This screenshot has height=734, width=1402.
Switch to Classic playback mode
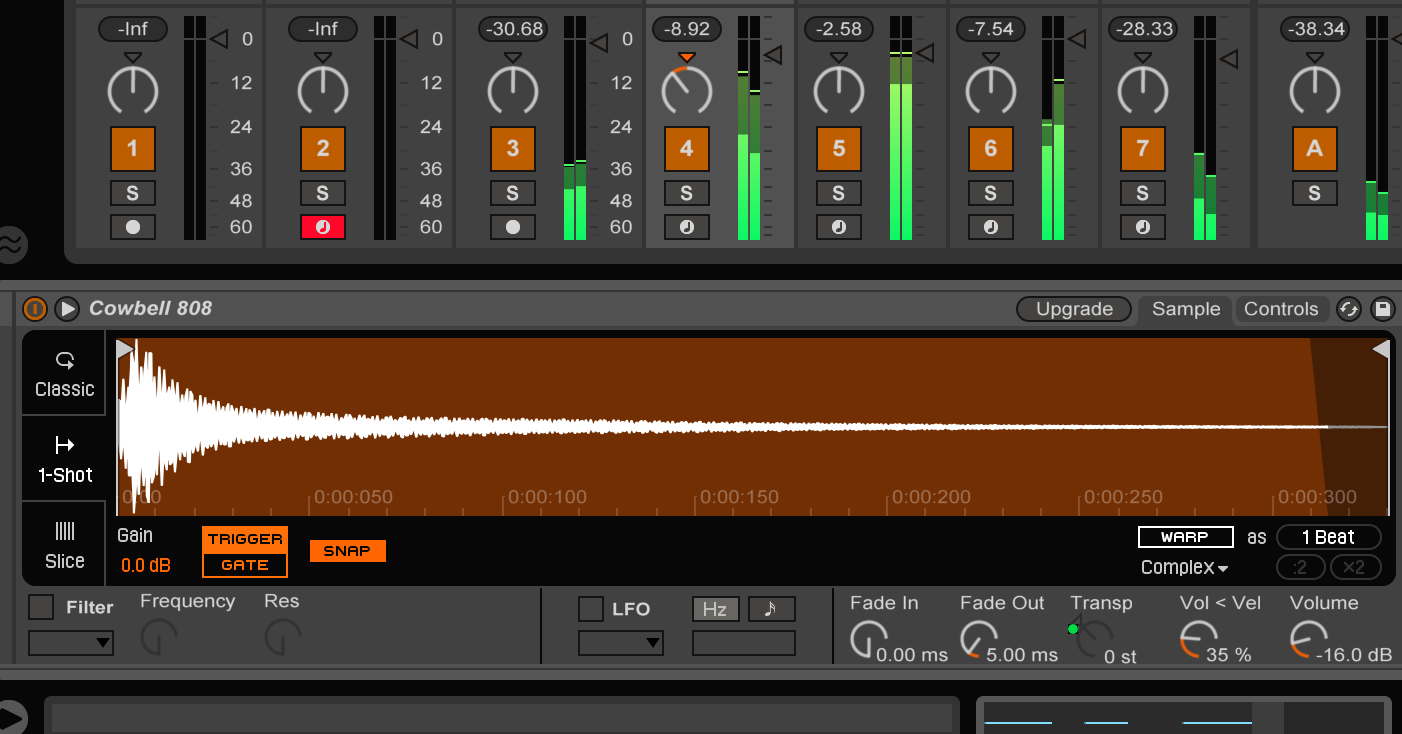pyautogui.click(x=63, y=374)
